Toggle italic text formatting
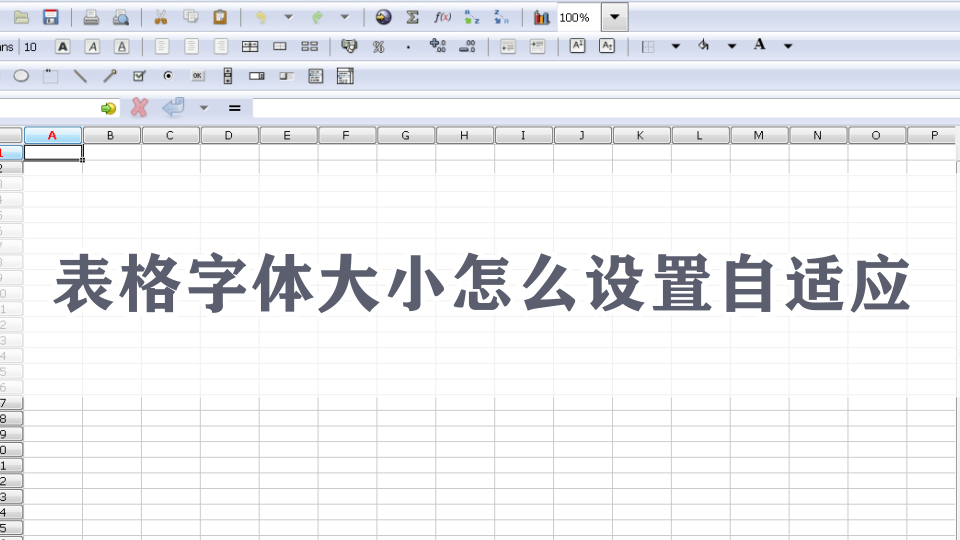 (92, 46)
